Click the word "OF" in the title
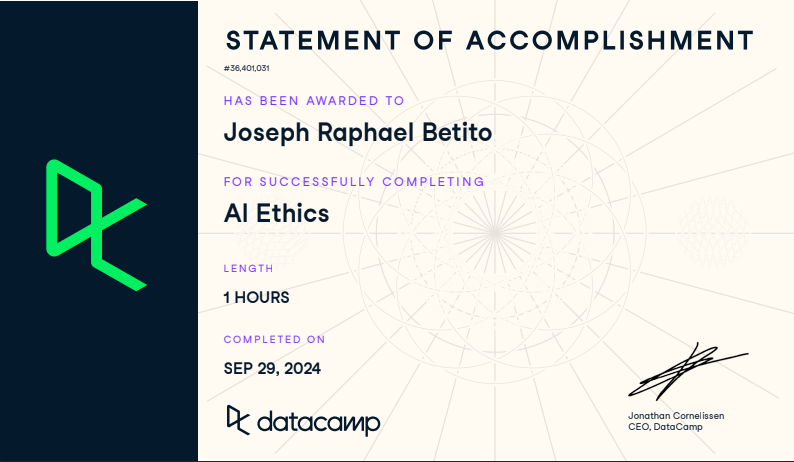The image size is (794, 462). (427, 41)
